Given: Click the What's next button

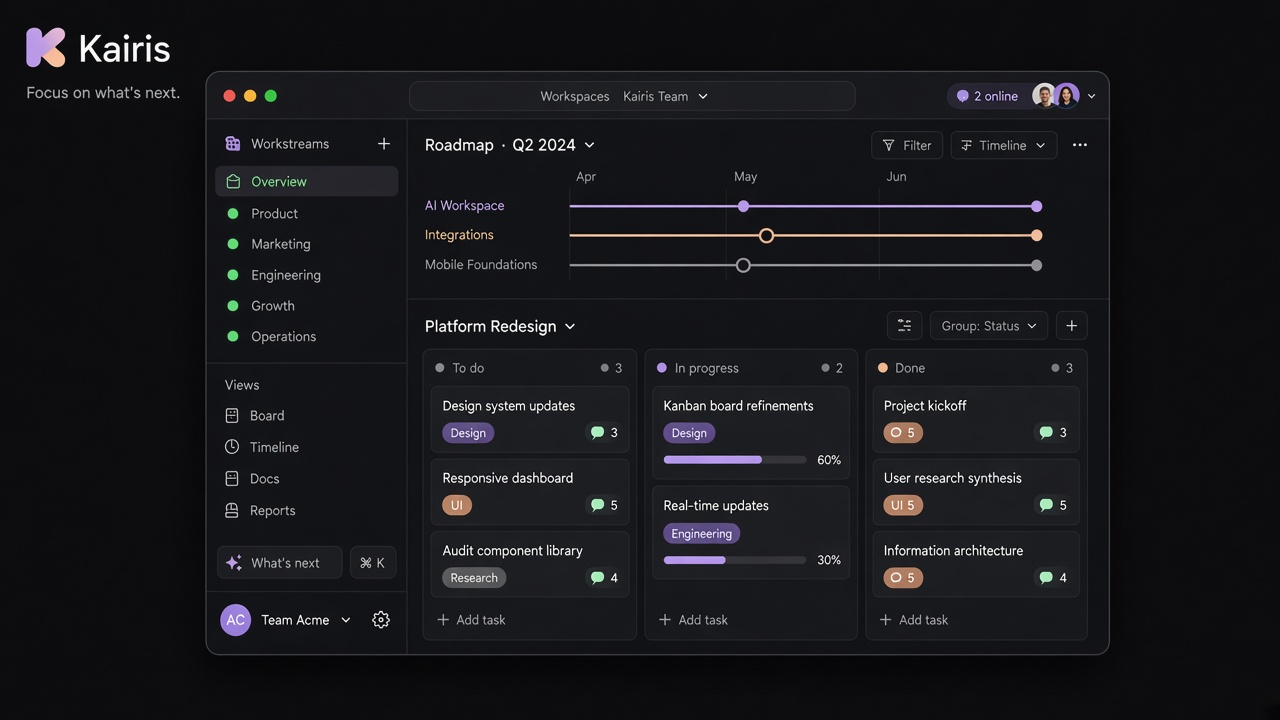Looking at the screenshot, I should 279,563.
